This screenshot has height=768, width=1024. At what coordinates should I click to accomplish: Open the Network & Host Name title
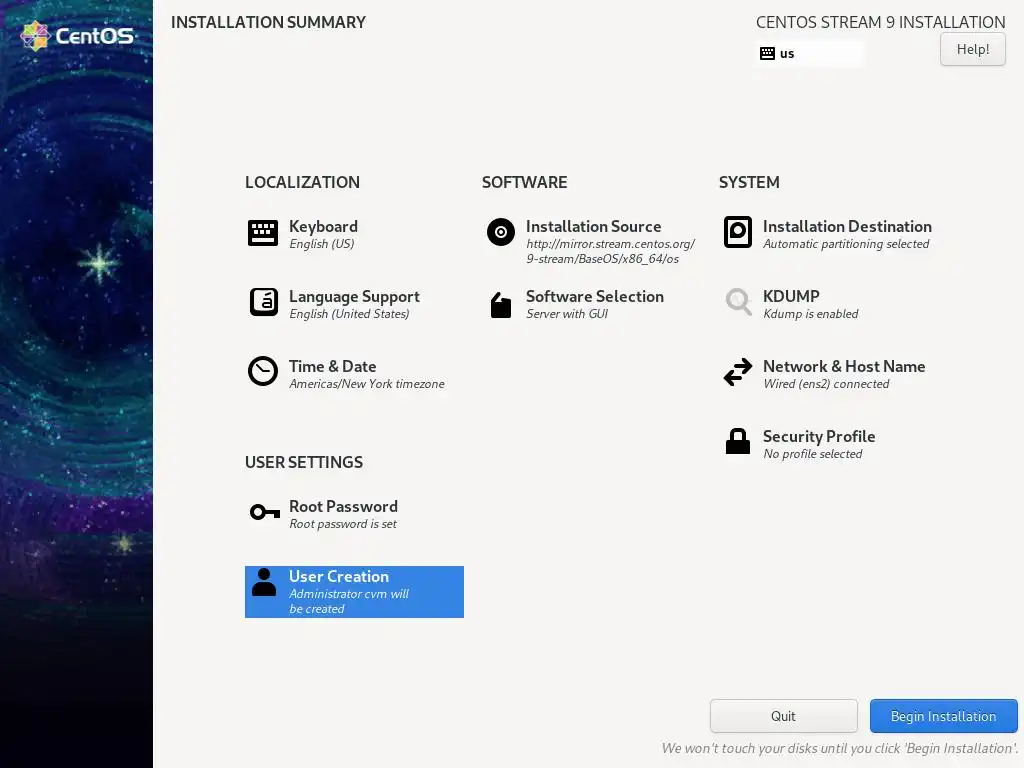click(844, 366)
